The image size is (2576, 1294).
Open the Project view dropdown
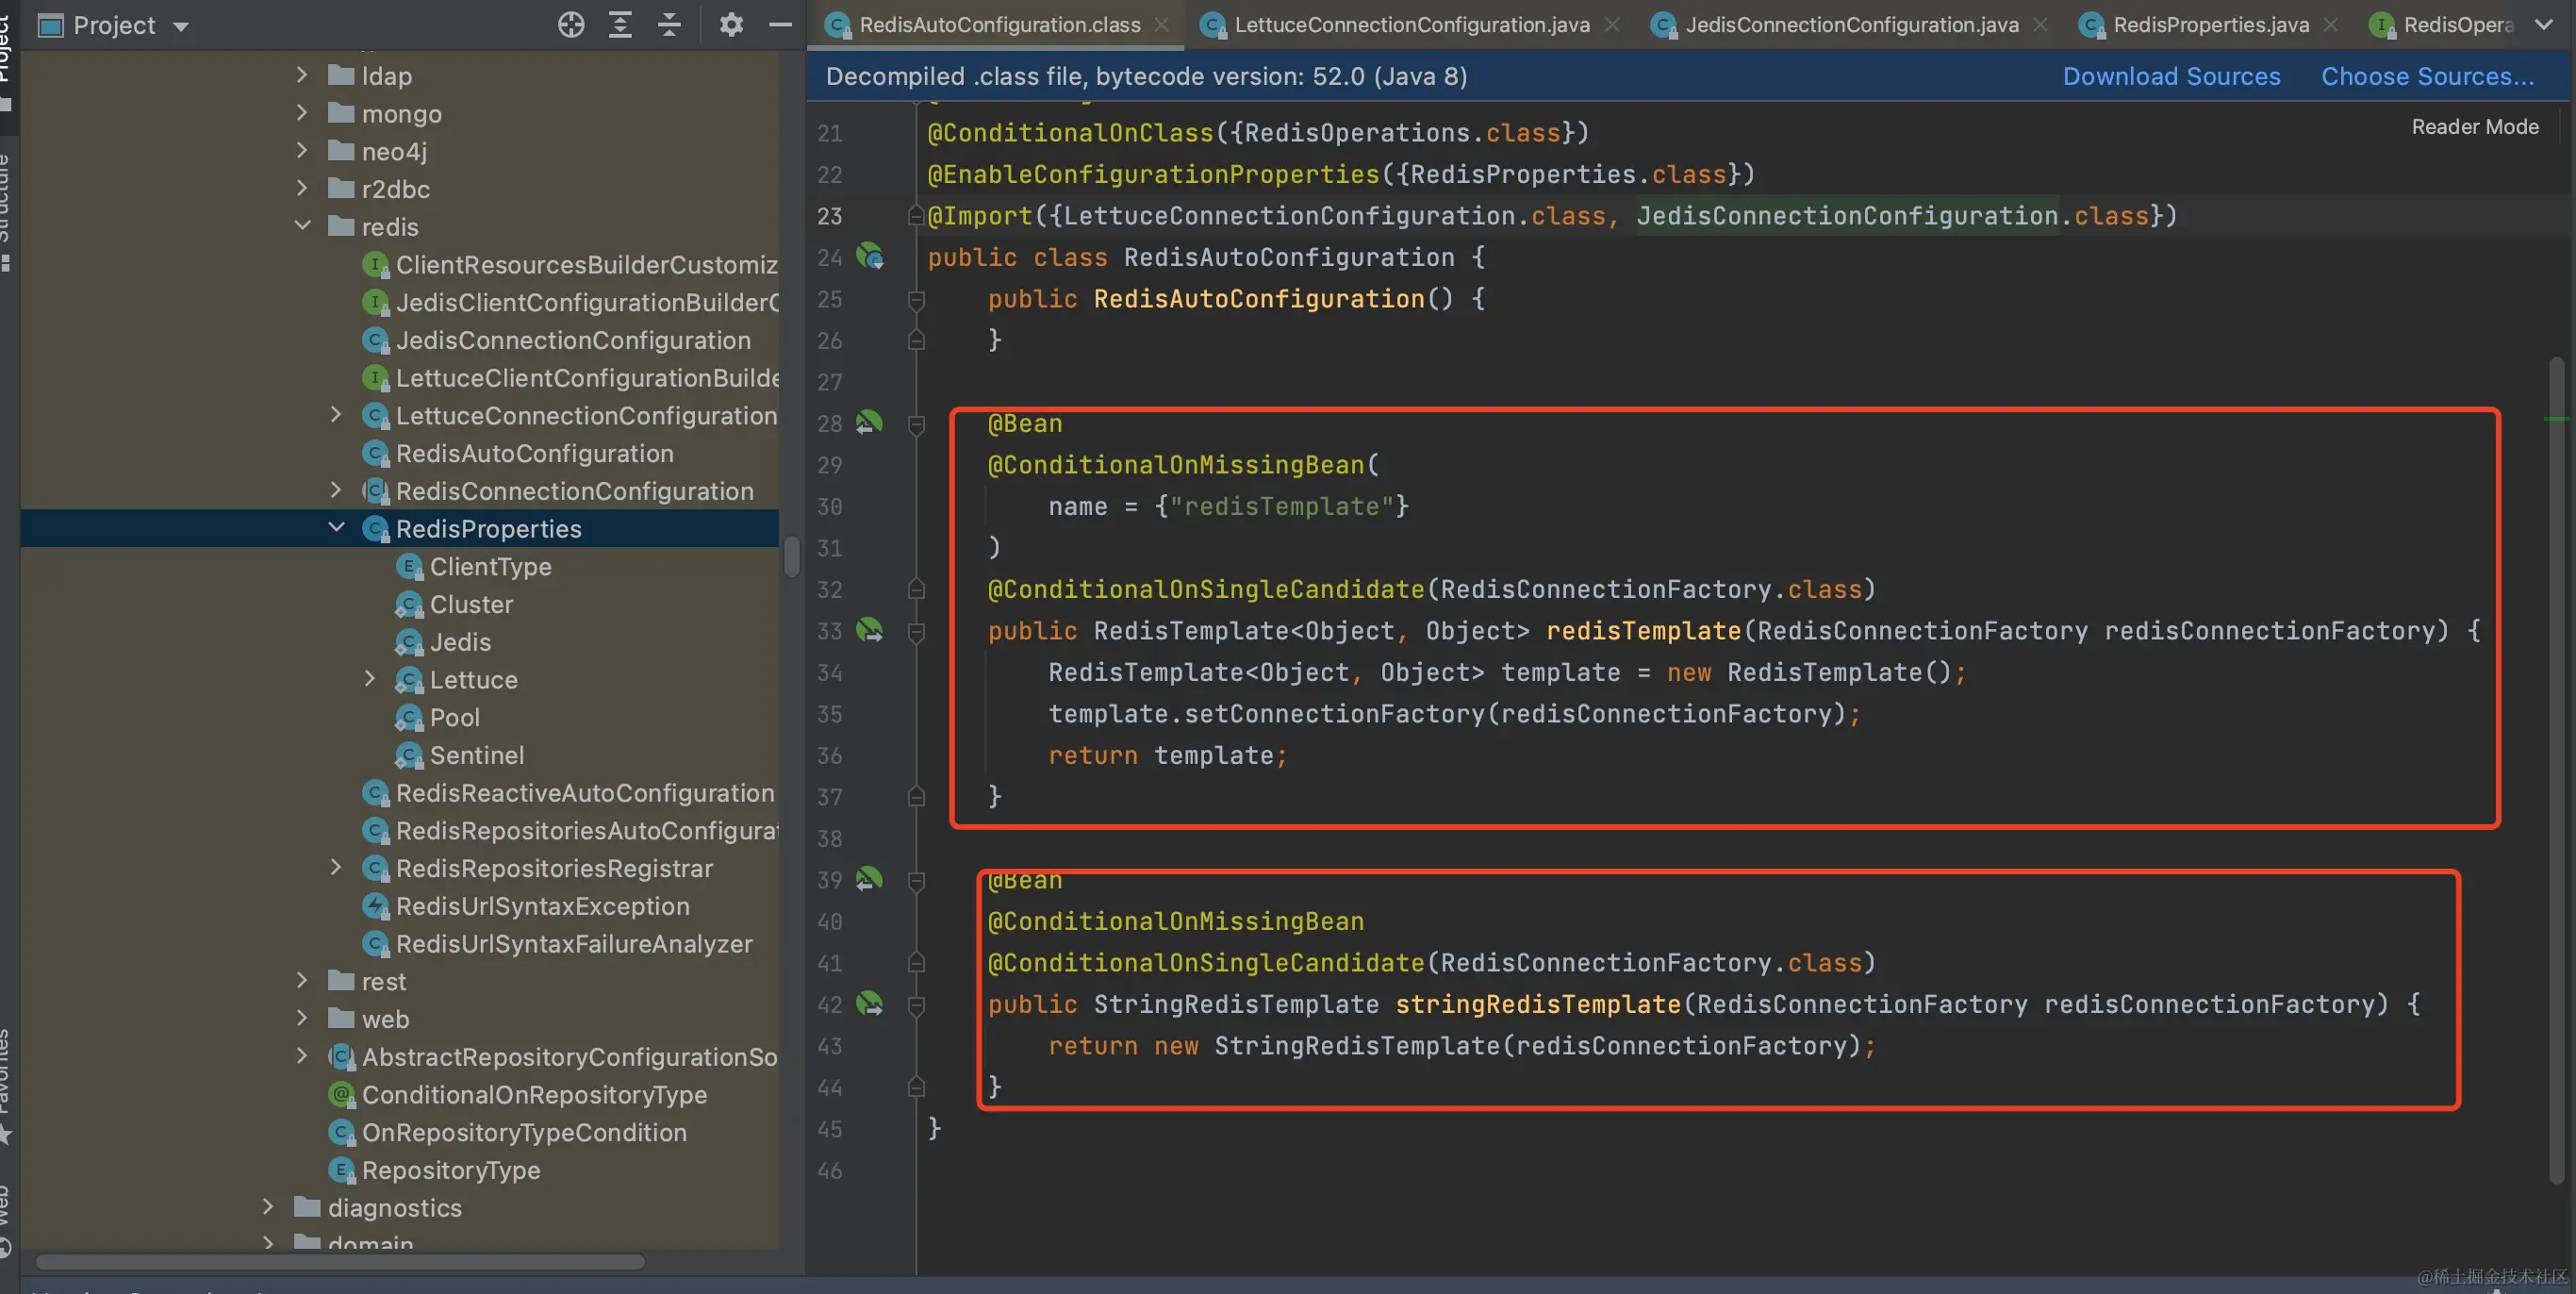181,26
